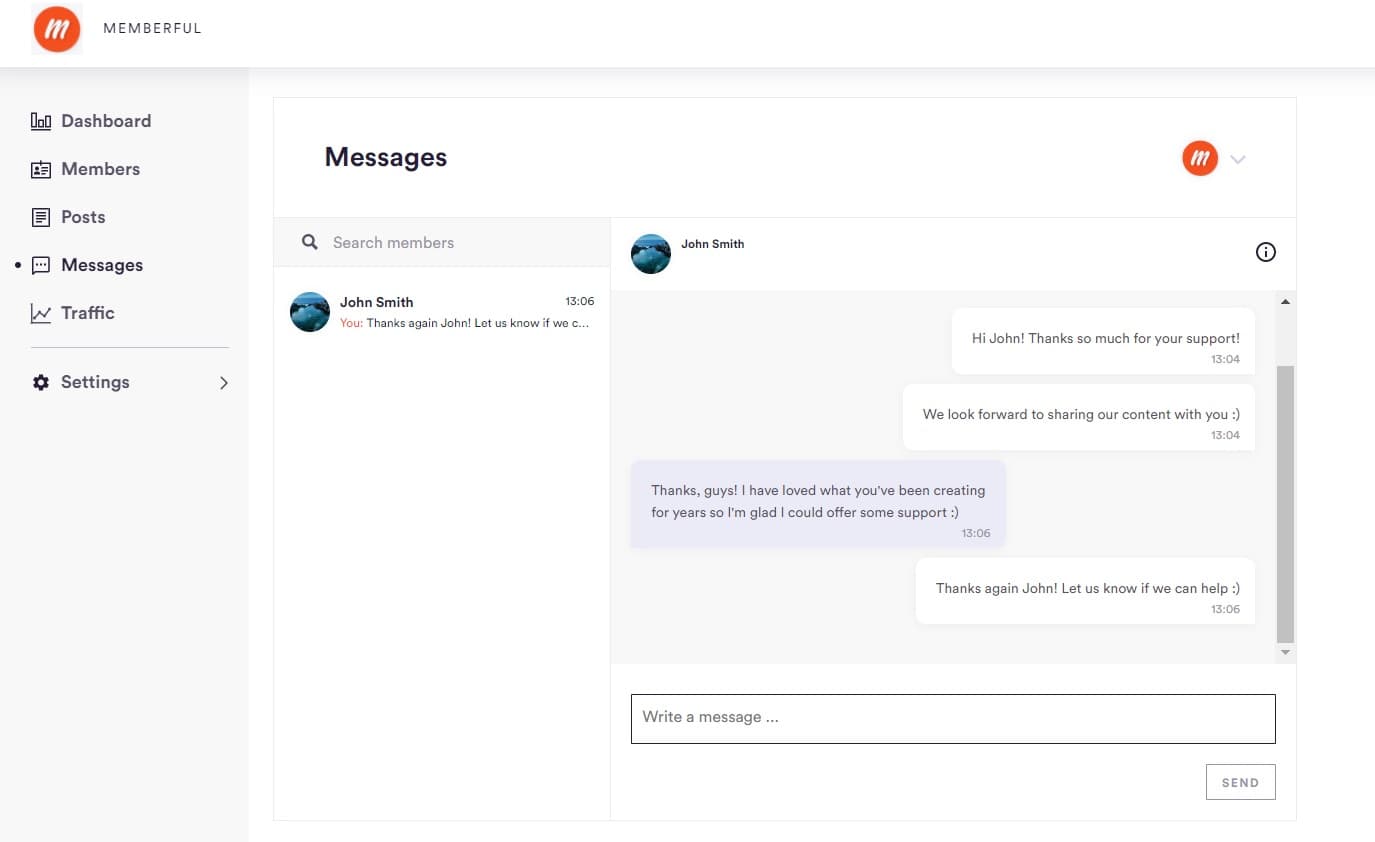Go to the Members page
The width and height of the screenshot is (1375, 842).
100,169
